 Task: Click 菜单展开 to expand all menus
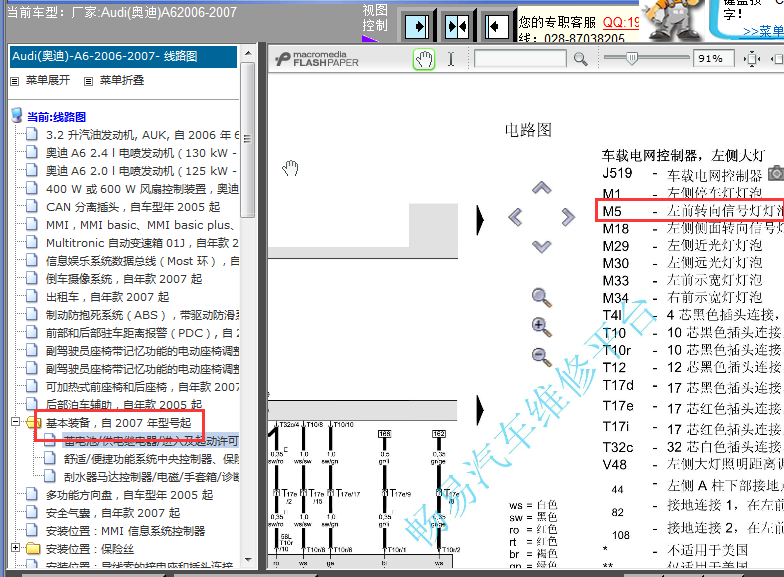coord(48,80)
